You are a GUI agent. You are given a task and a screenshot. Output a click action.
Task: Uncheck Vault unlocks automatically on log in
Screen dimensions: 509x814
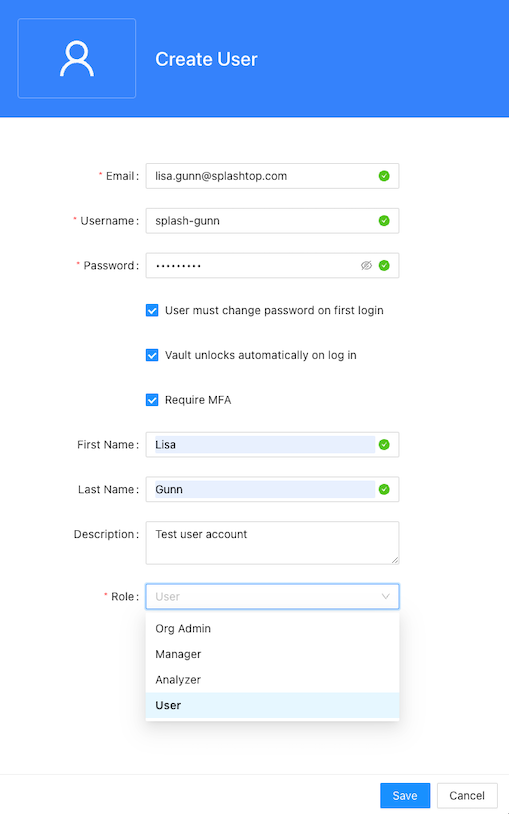pos(152,355)
